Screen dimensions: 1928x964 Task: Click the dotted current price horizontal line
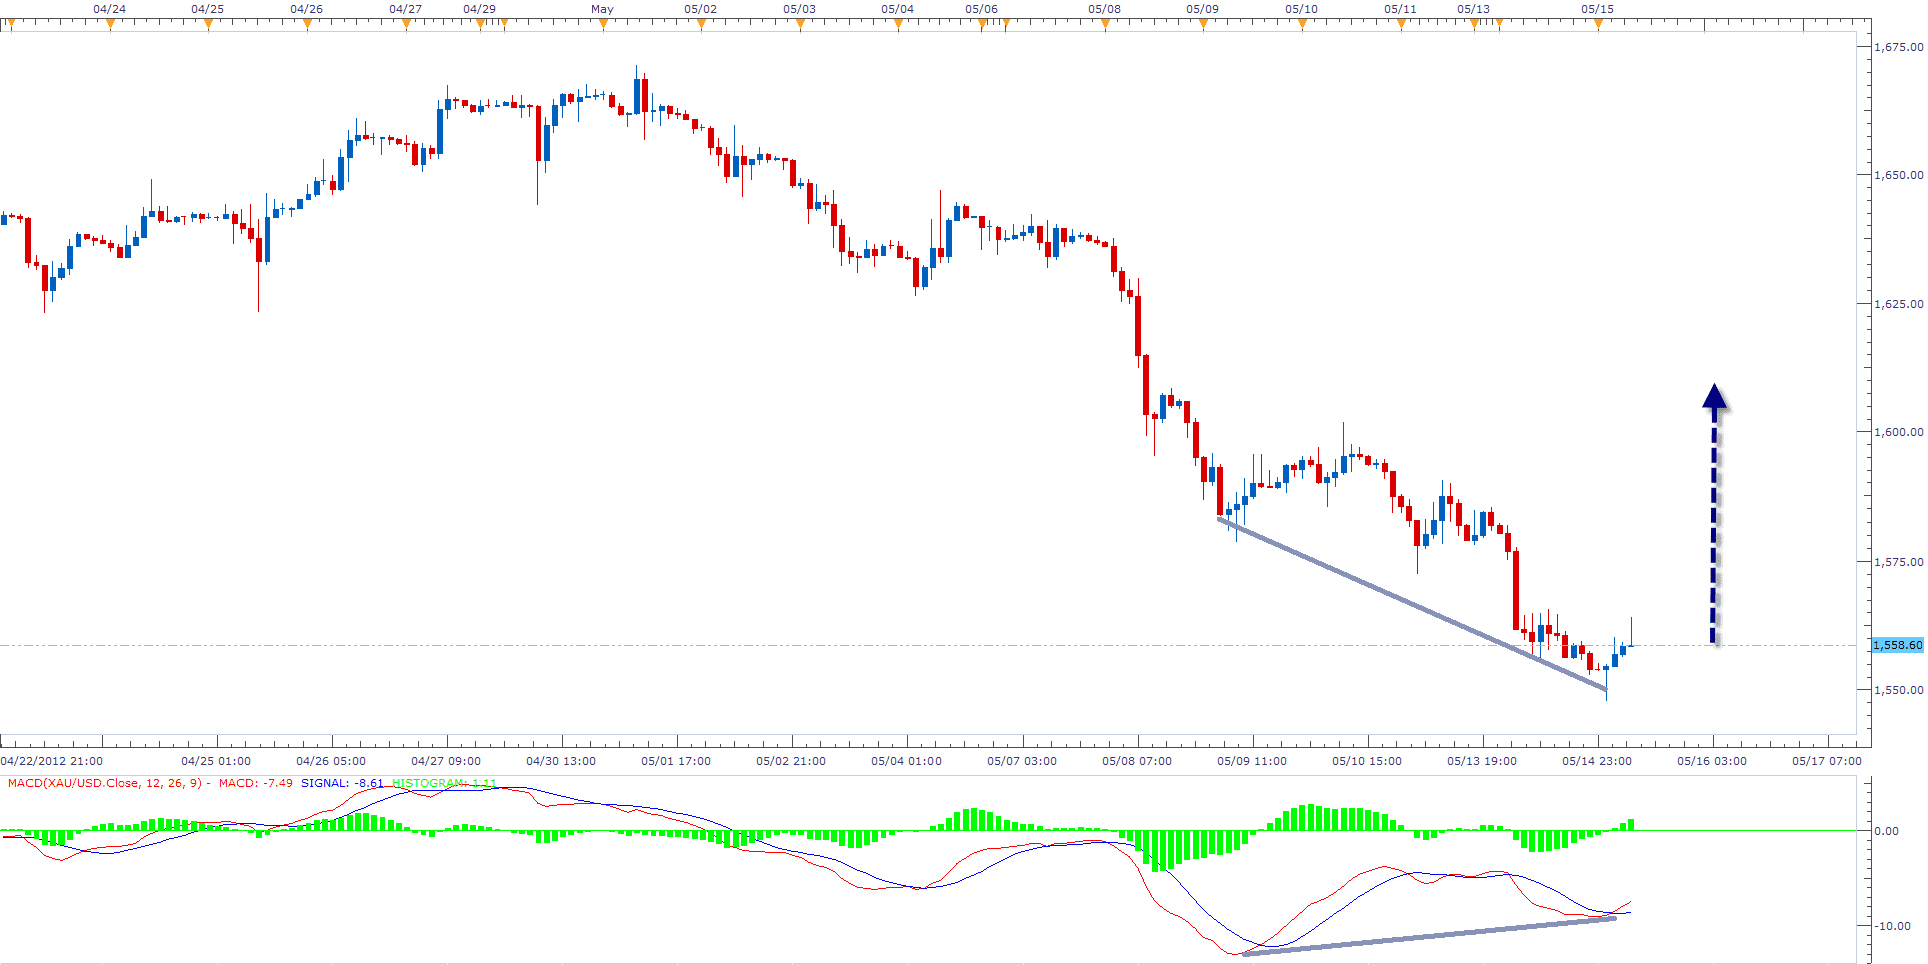(x=800, y=646)
